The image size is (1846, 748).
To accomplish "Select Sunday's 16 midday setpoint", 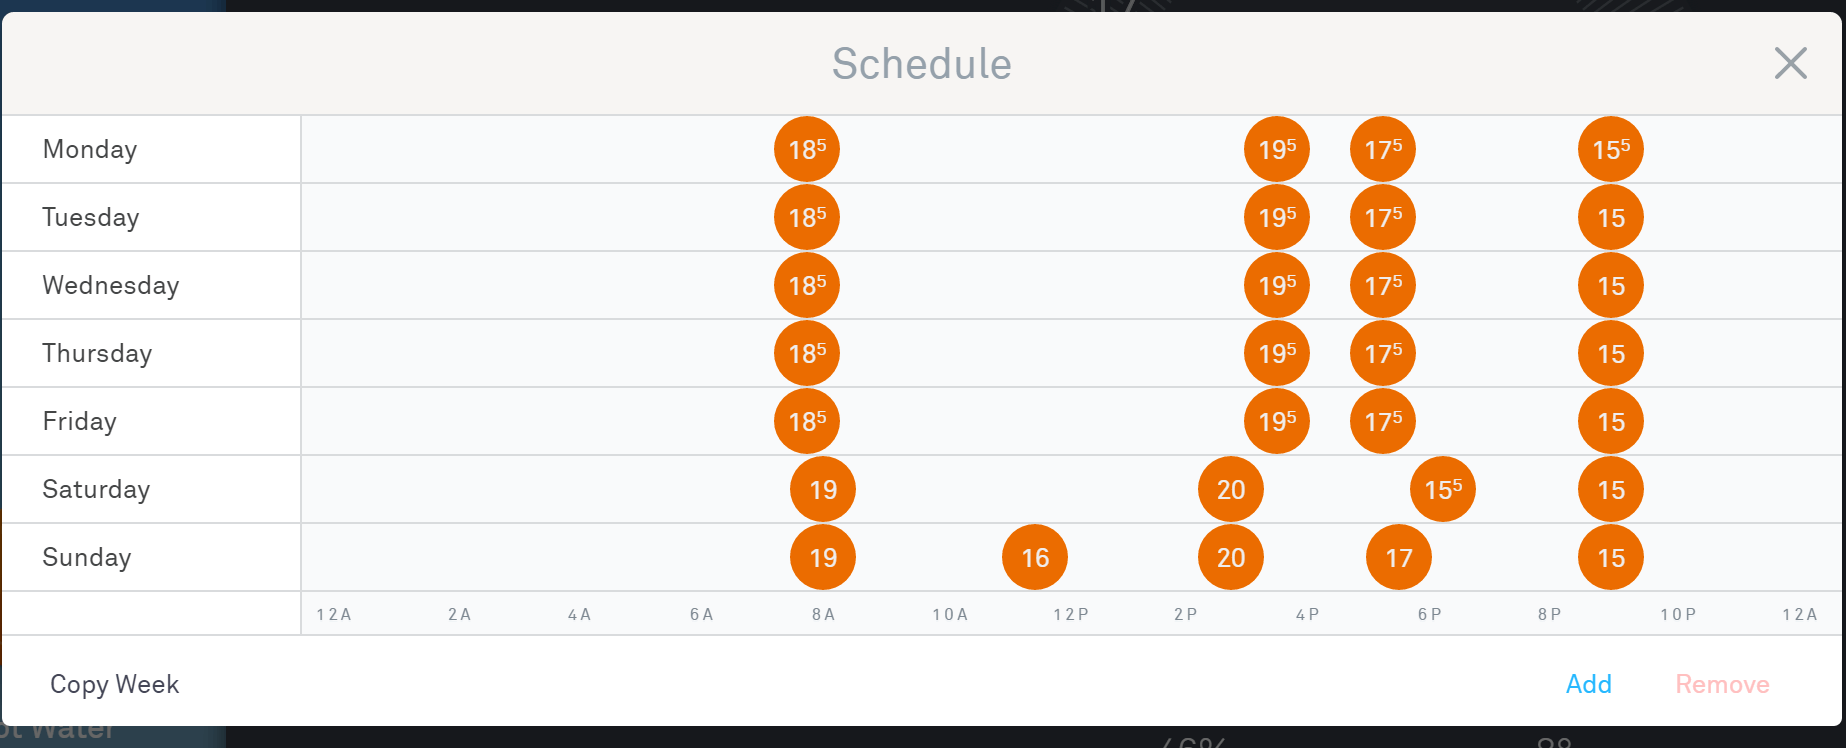I will pos(1035,558).
